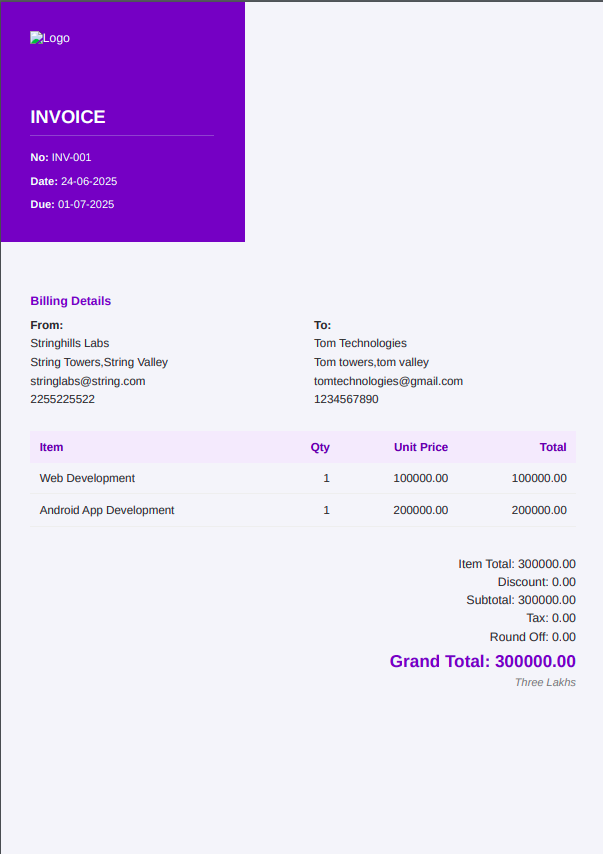Image resolution: width=603 pixels, height=854 pixels.
Task: Click the recipient phone number 1234567890
Action: tap(346, 399)
